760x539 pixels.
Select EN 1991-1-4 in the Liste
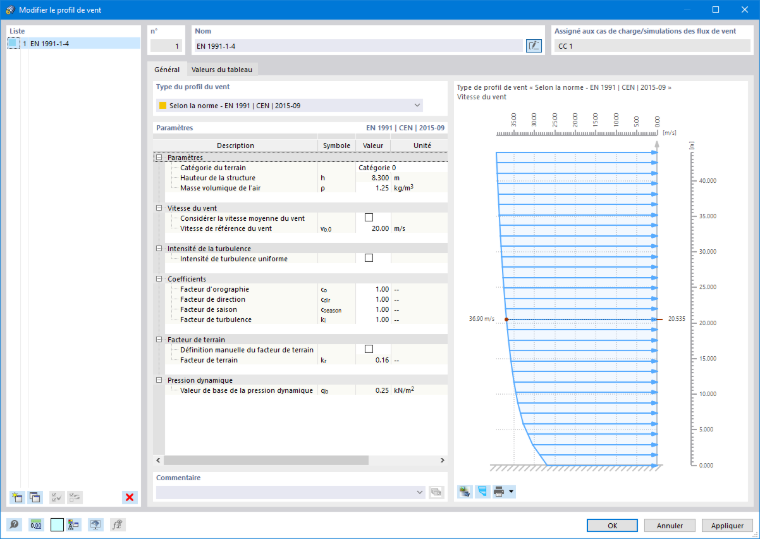[74, 44]
